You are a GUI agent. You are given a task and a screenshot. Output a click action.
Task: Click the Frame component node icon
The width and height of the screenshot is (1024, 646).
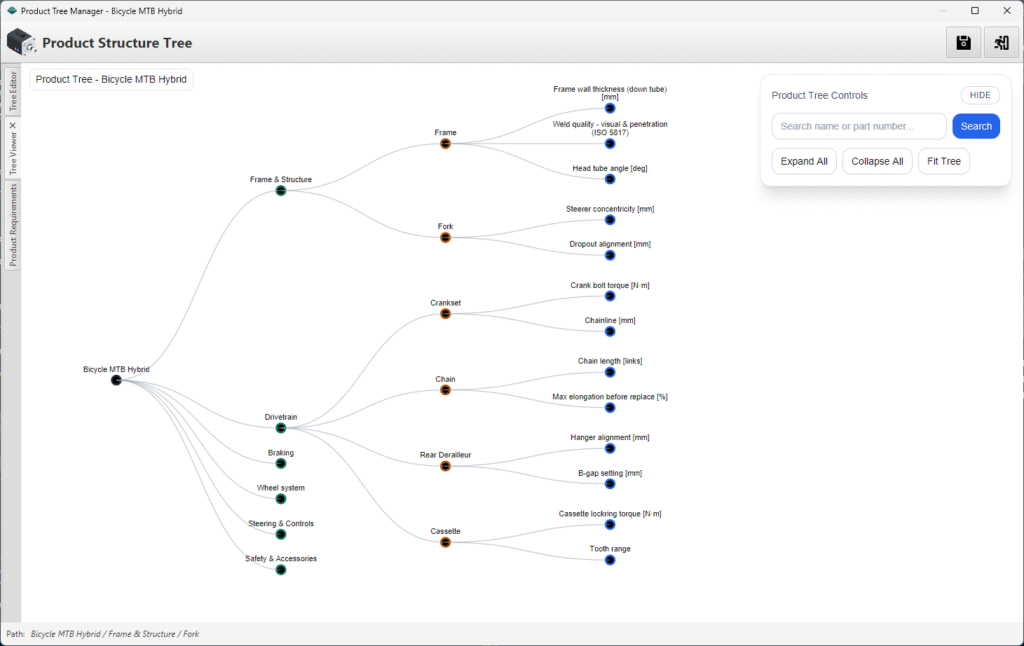pos(445,144)
